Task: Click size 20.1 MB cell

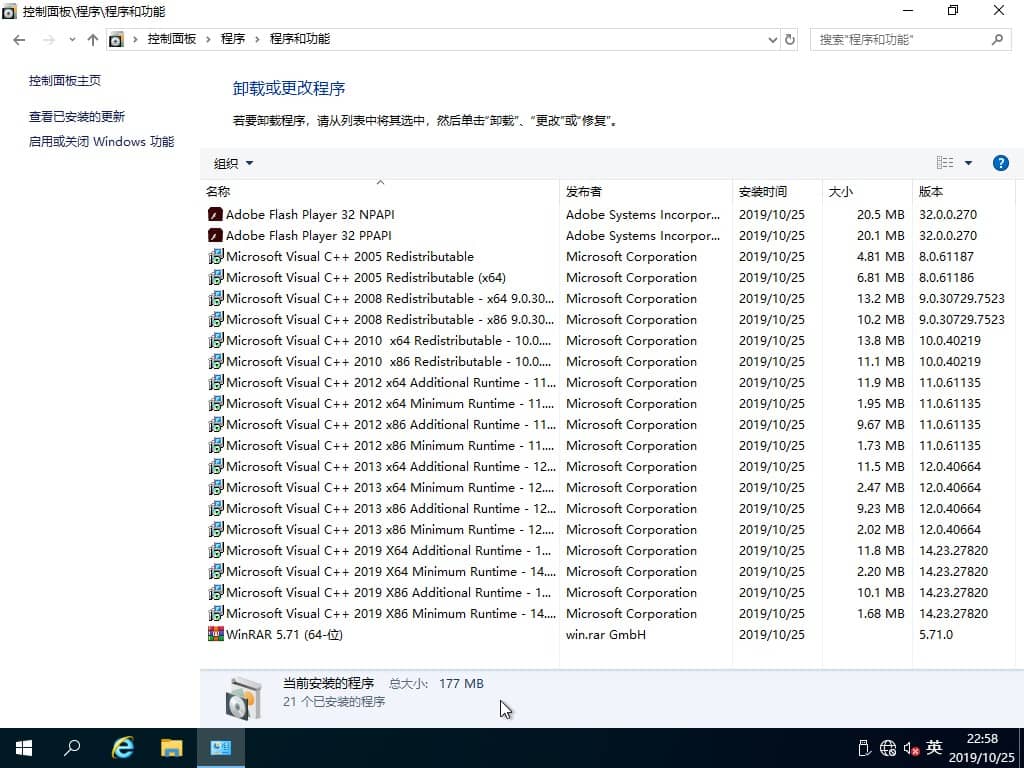Action: pyautogui.click(x=880, y=235)
